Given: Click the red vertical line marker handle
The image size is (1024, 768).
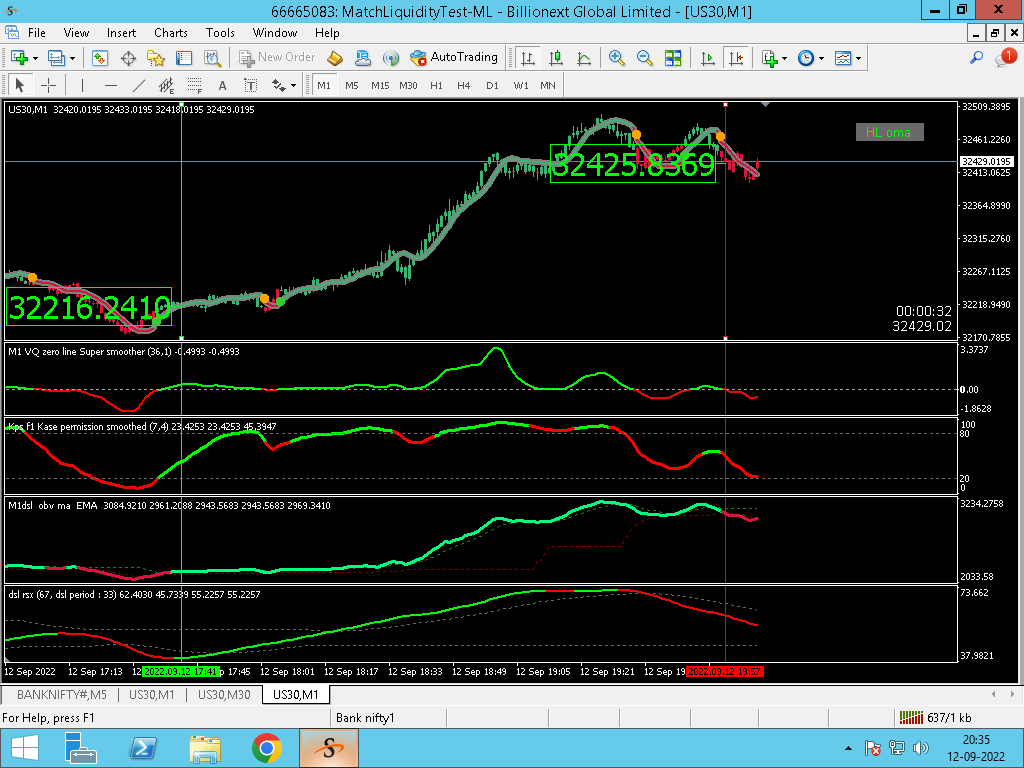Looking at the screenshot, I should (x=726, y=104).
